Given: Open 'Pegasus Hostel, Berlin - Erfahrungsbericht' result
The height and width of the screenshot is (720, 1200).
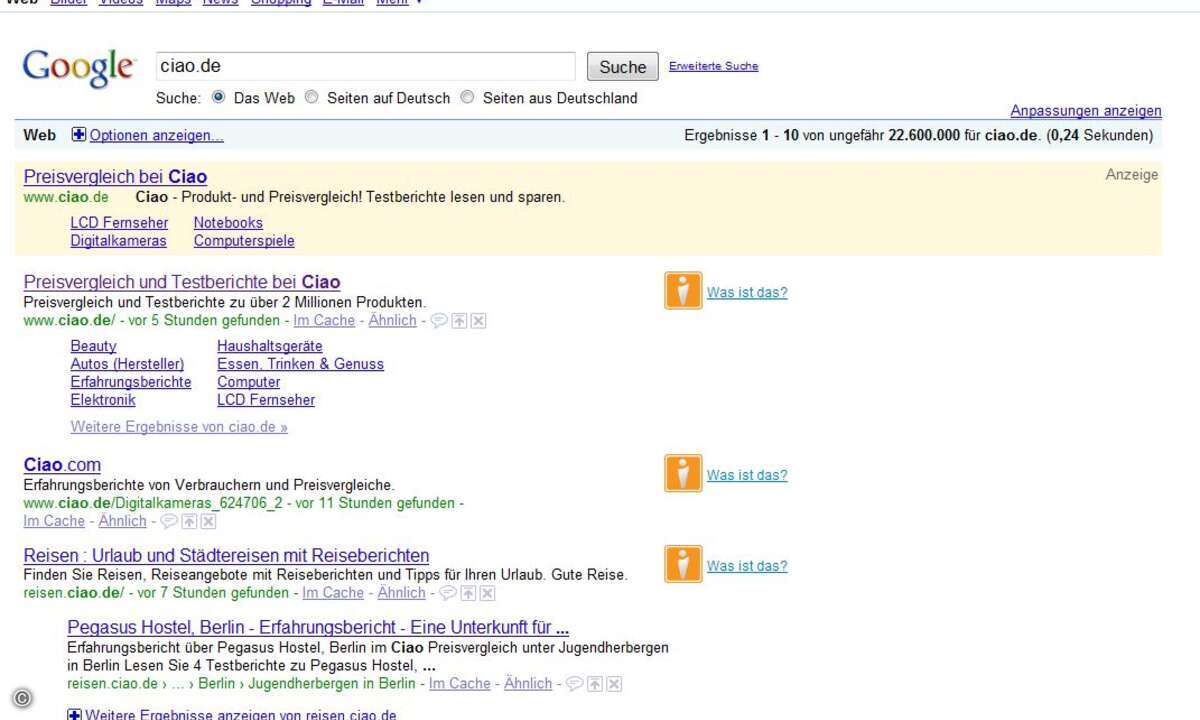Looking at the screenshot, I should click(x=318, y=628).
